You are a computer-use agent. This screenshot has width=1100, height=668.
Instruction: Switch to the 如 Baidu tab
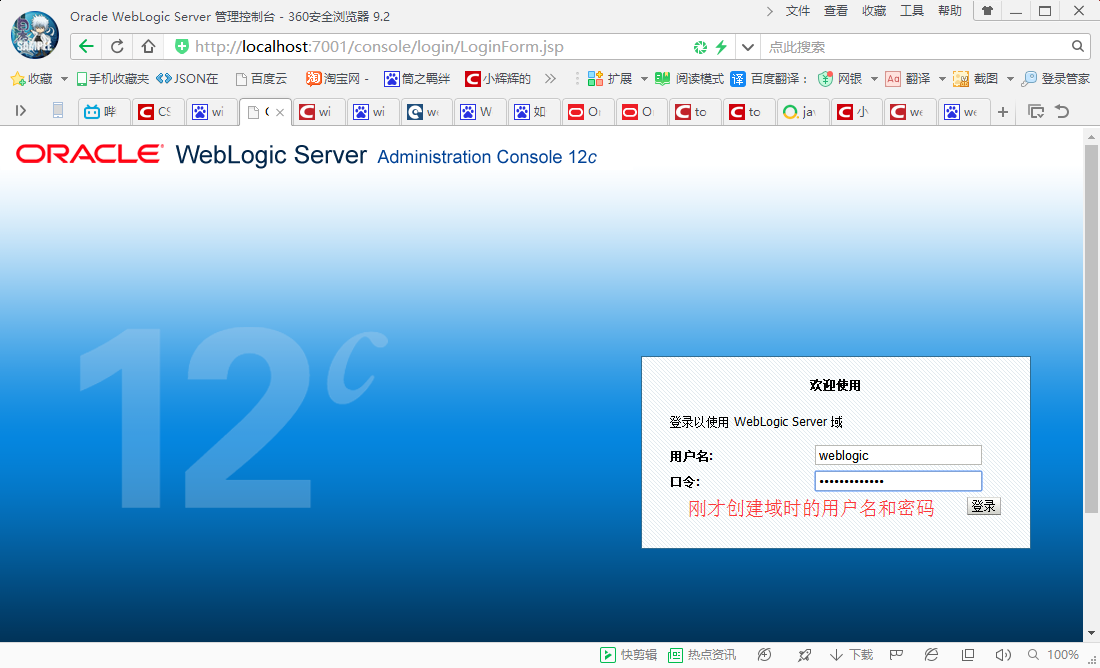[534, 112]
